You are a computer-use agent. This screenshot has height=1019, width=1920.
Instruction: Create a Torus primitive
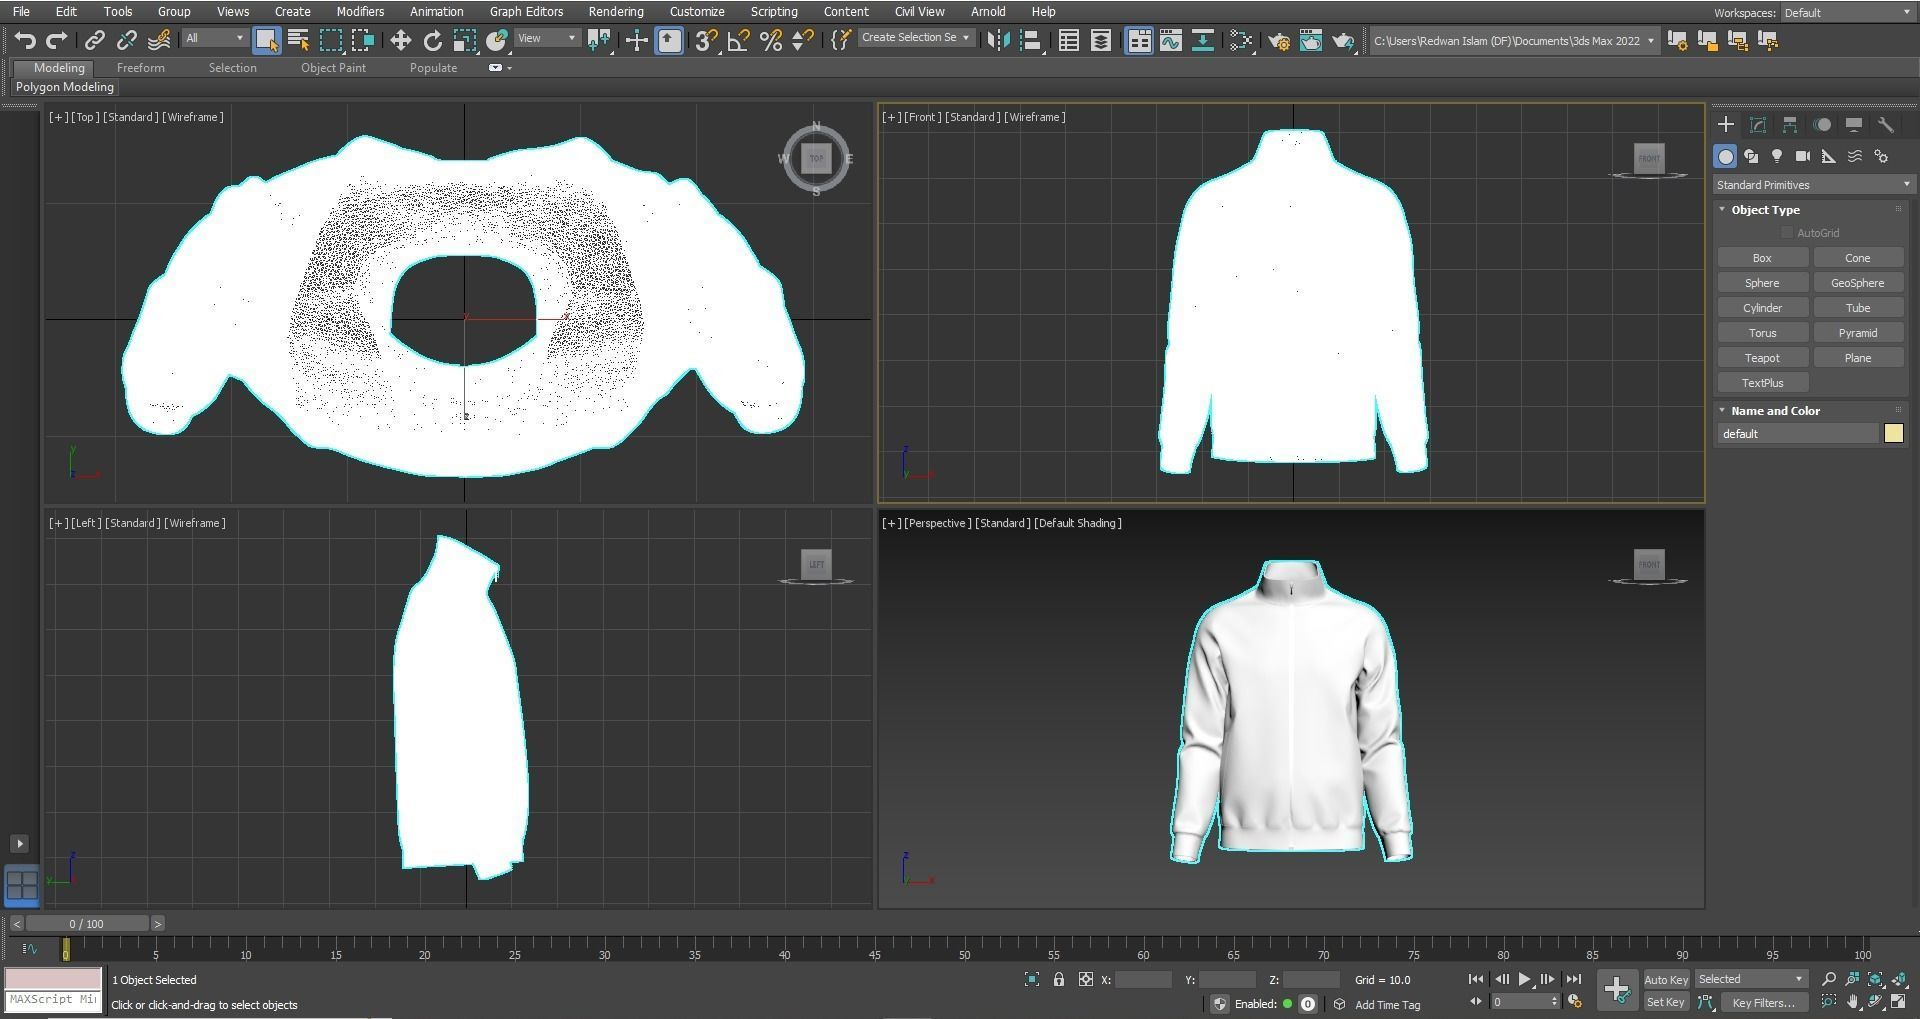pyautogui.click(x=1762, y=333)
